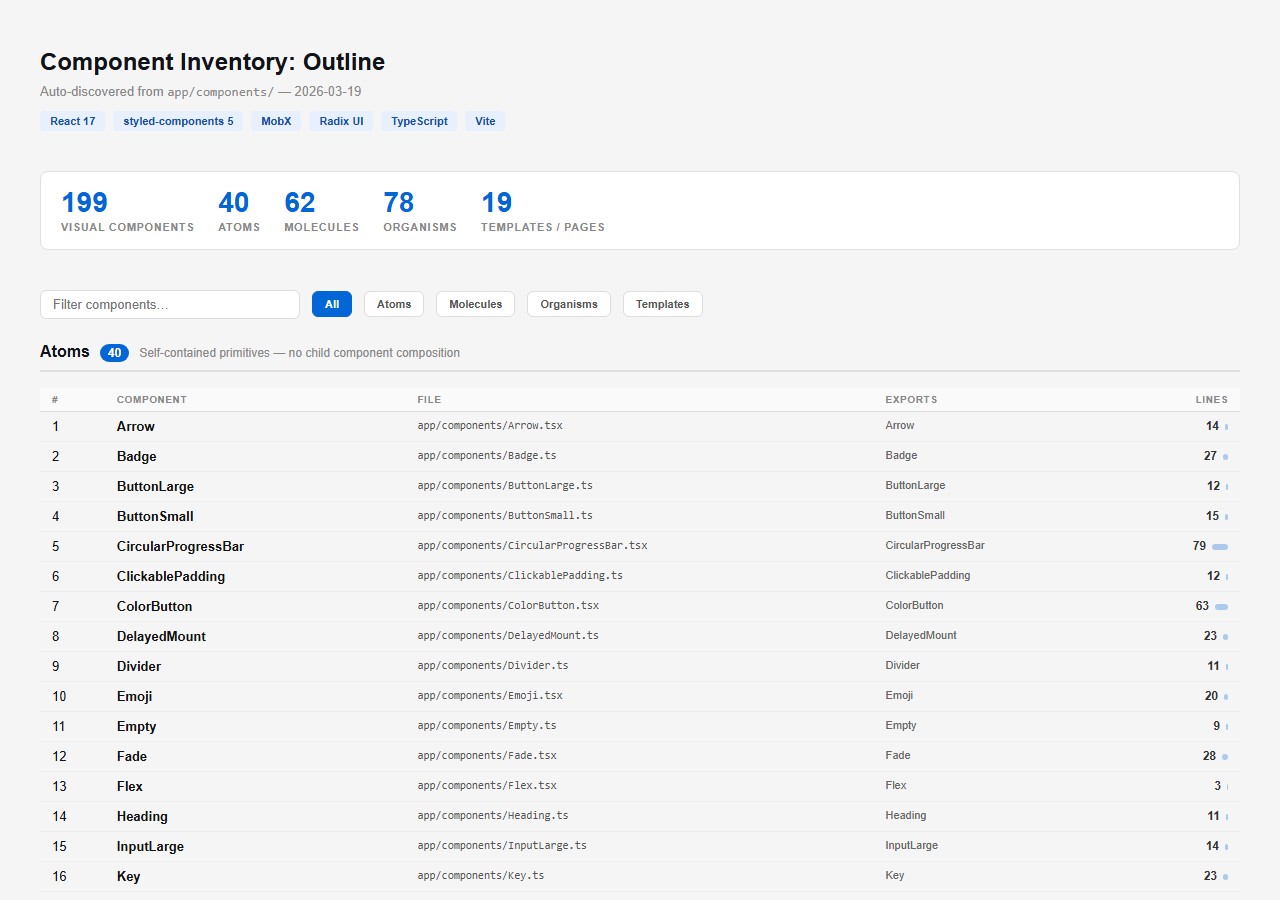The height and width of the screenshot is (900, 1280).
Task: Select the ColorButton component name
Action: [154, 606]
